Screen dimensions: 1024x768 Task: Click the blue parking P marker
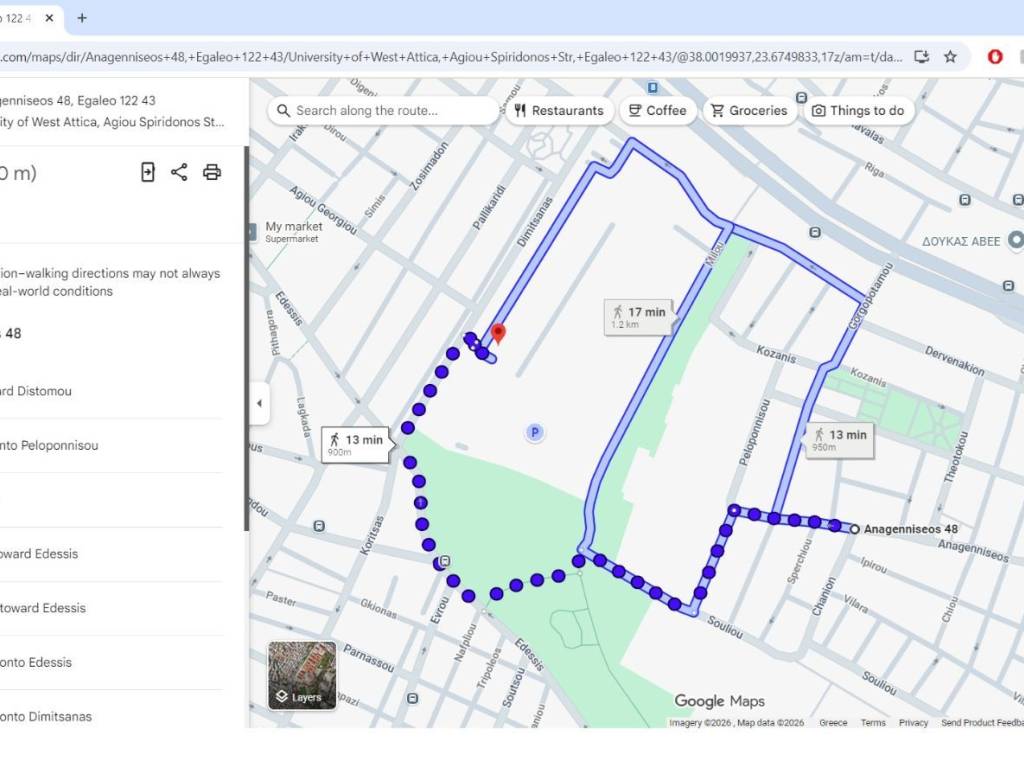tap(535, 432)
